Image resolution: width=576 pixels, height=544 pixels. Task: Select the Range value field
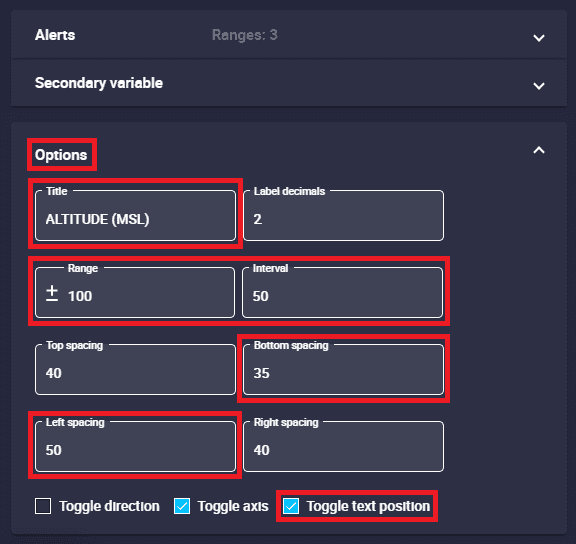(x=135, y=293)
